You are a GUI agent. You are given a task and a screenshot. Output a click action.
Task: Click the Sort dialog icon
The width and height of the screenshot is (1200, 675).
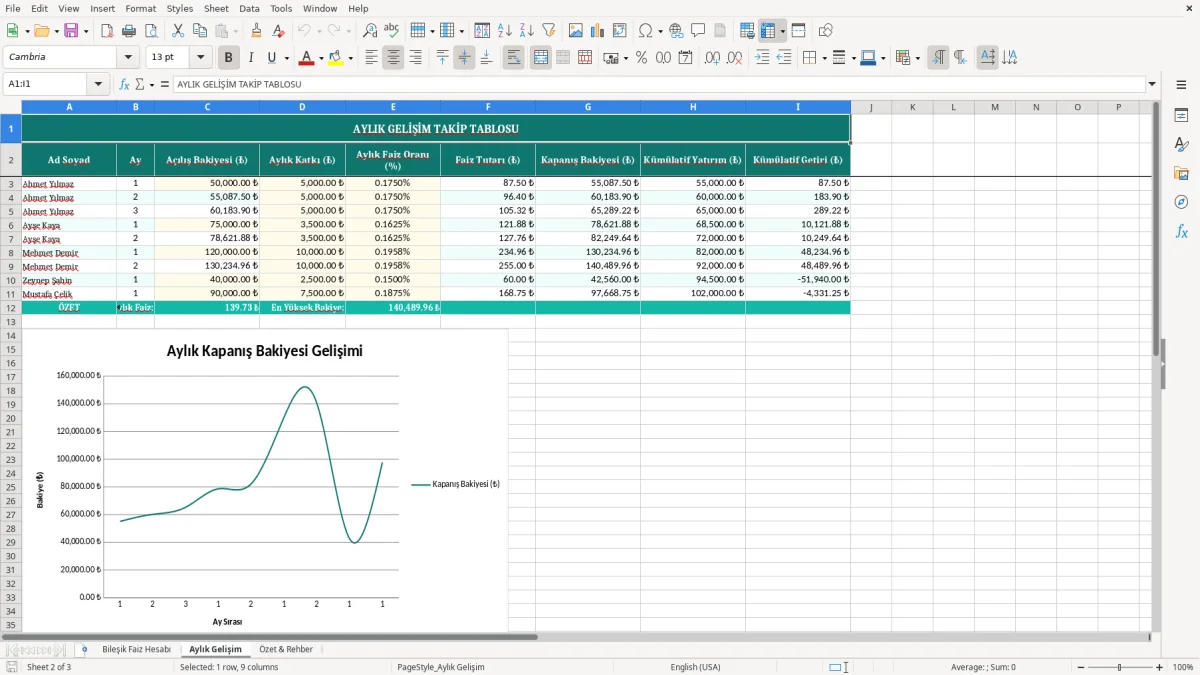click(482, 31)
